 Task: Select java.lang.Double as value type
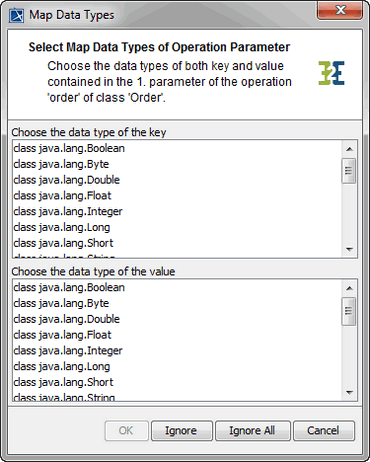(x=177, y=319)
